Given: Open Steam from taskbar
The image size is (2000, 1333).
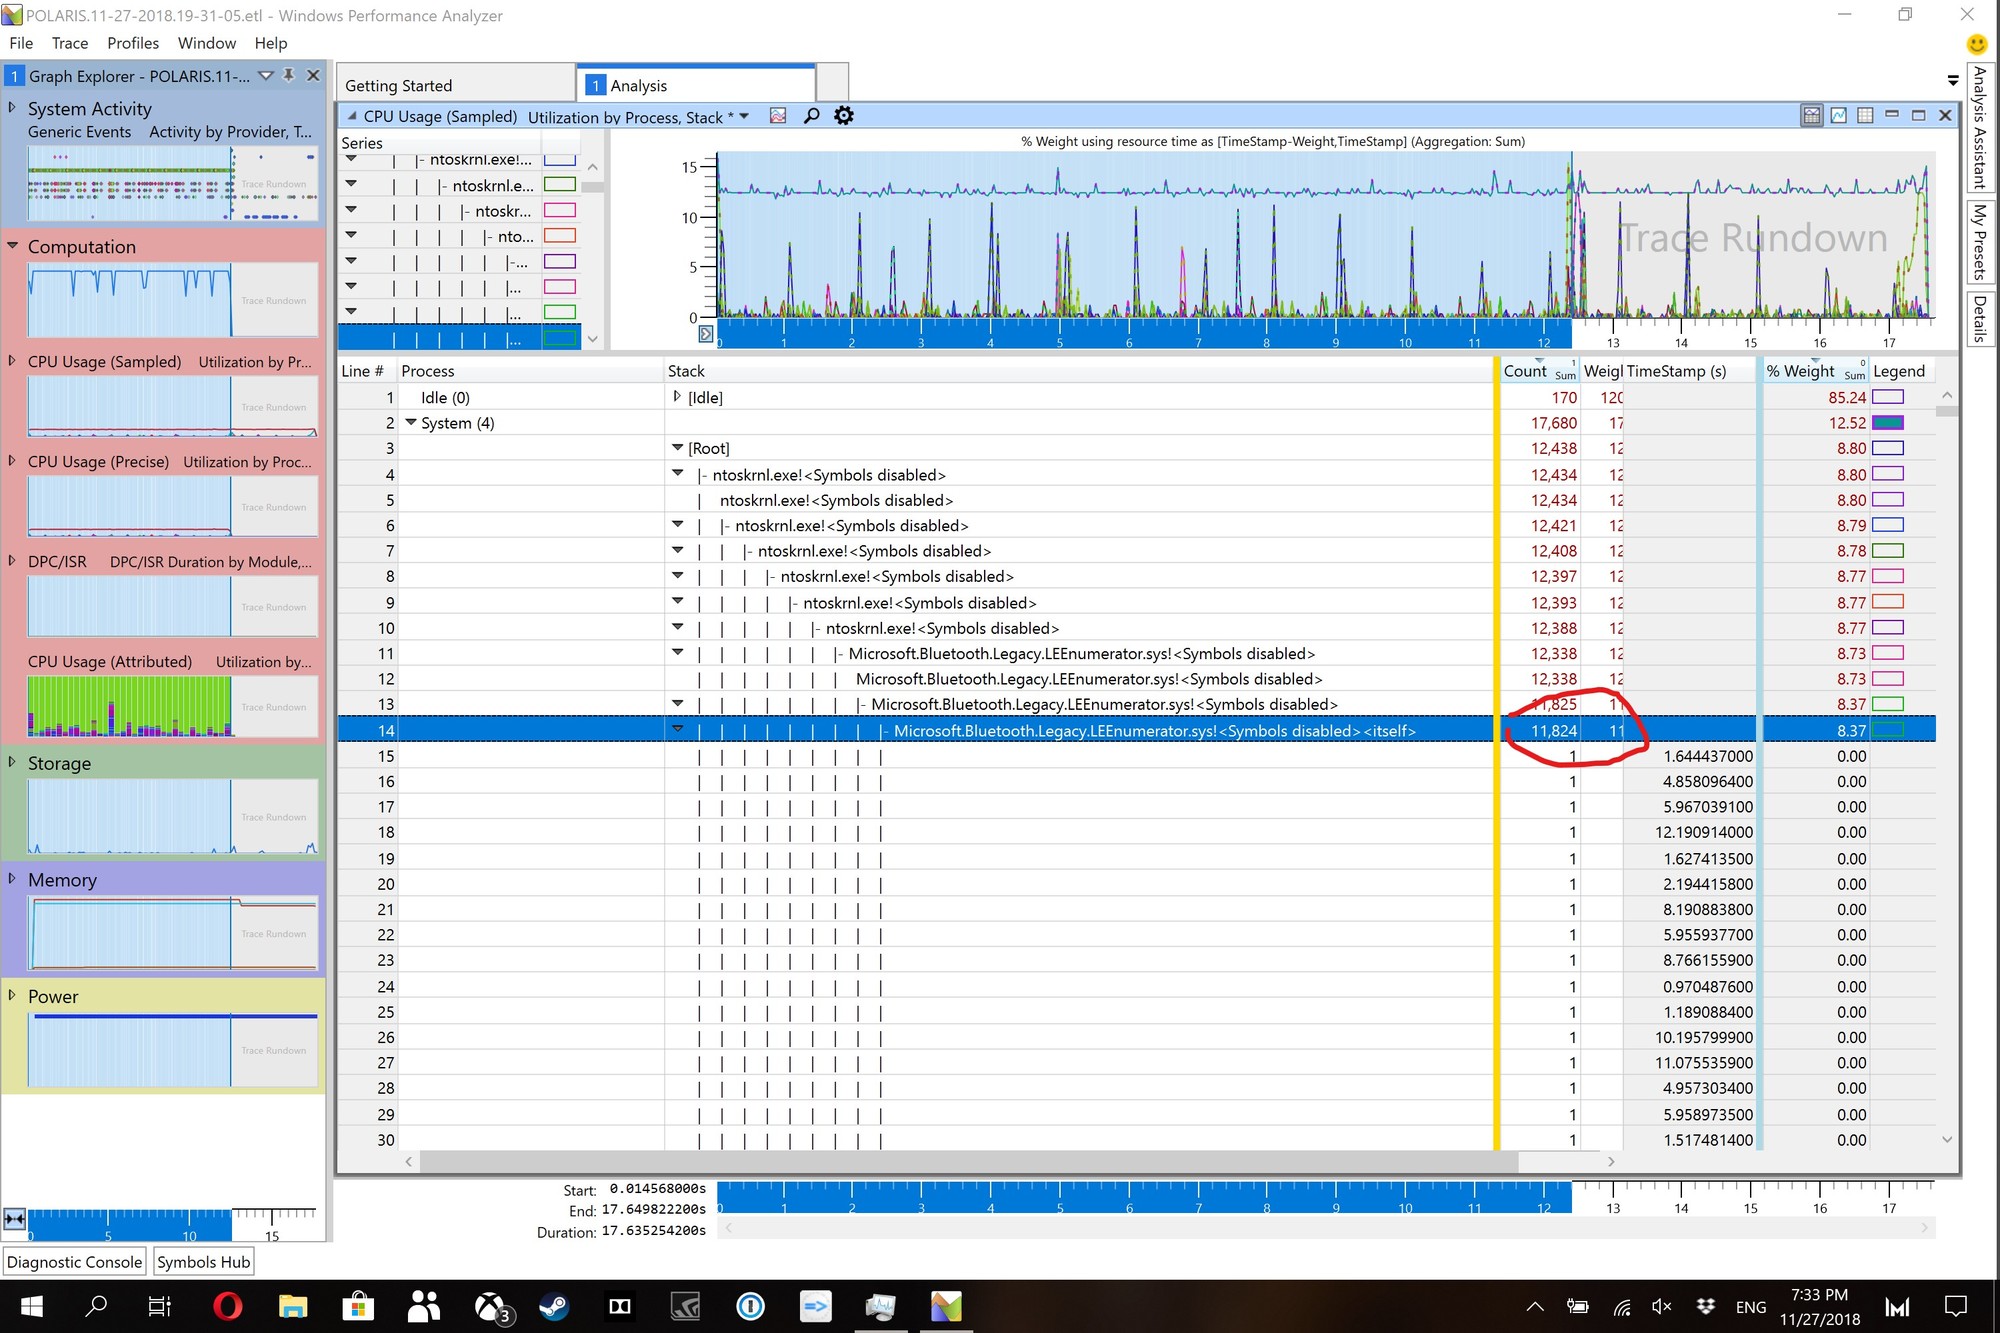Looking at the screenshot, I should pos(554,1306).
